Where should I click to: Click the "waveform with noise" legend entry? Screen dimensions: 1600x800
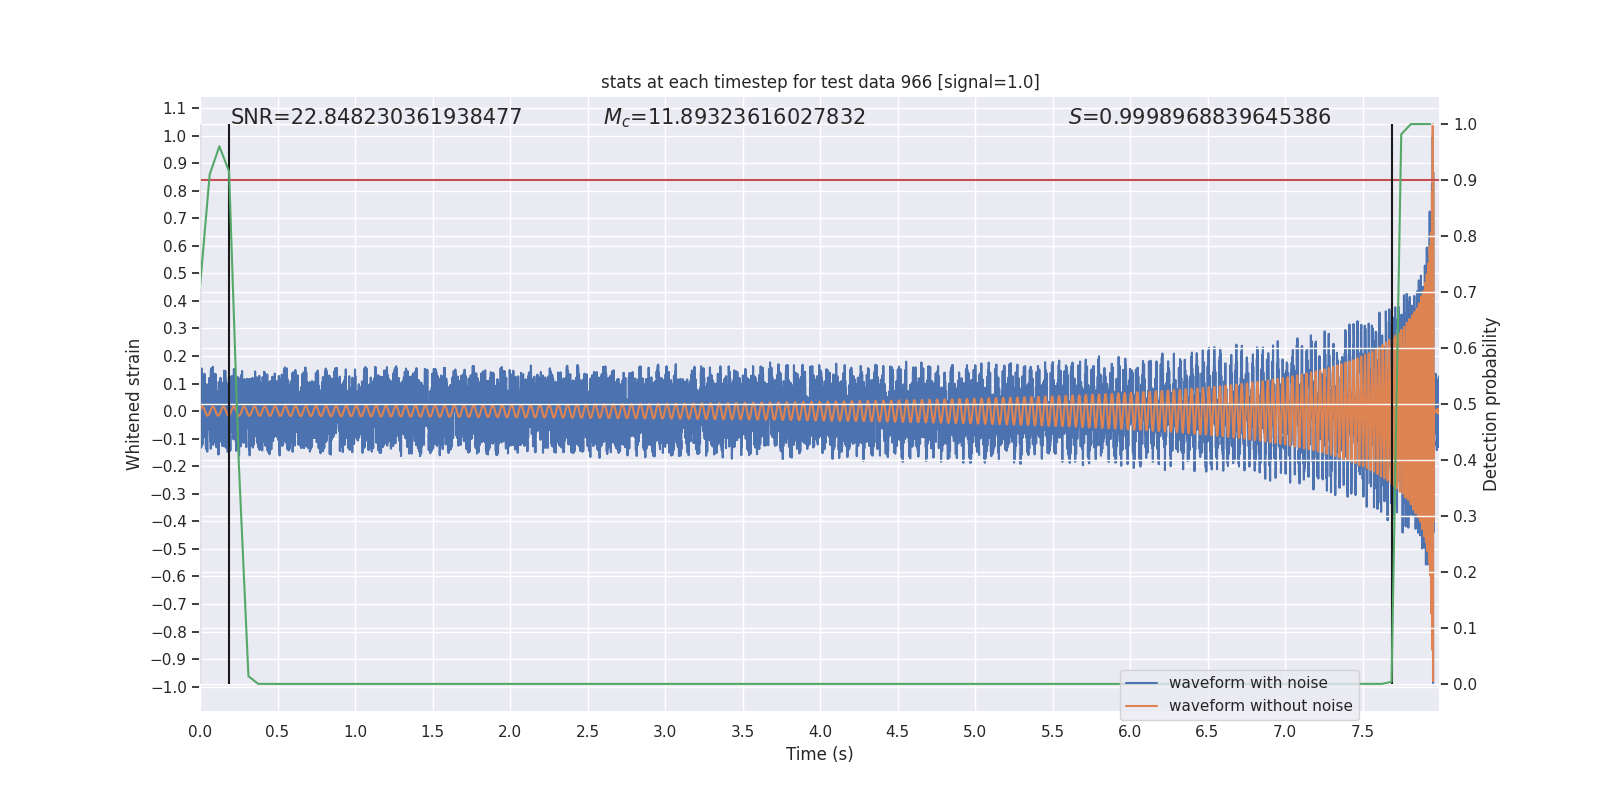[x=1248, y=683]
